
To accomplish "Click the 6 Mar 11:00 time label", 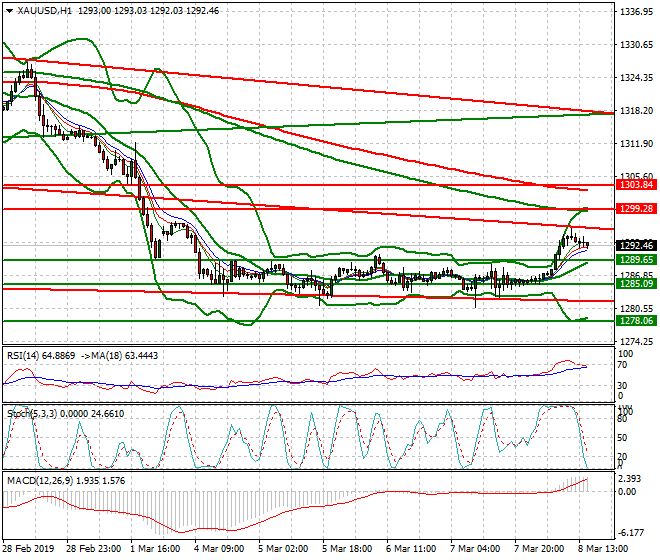I will click(x=411, y=549).
